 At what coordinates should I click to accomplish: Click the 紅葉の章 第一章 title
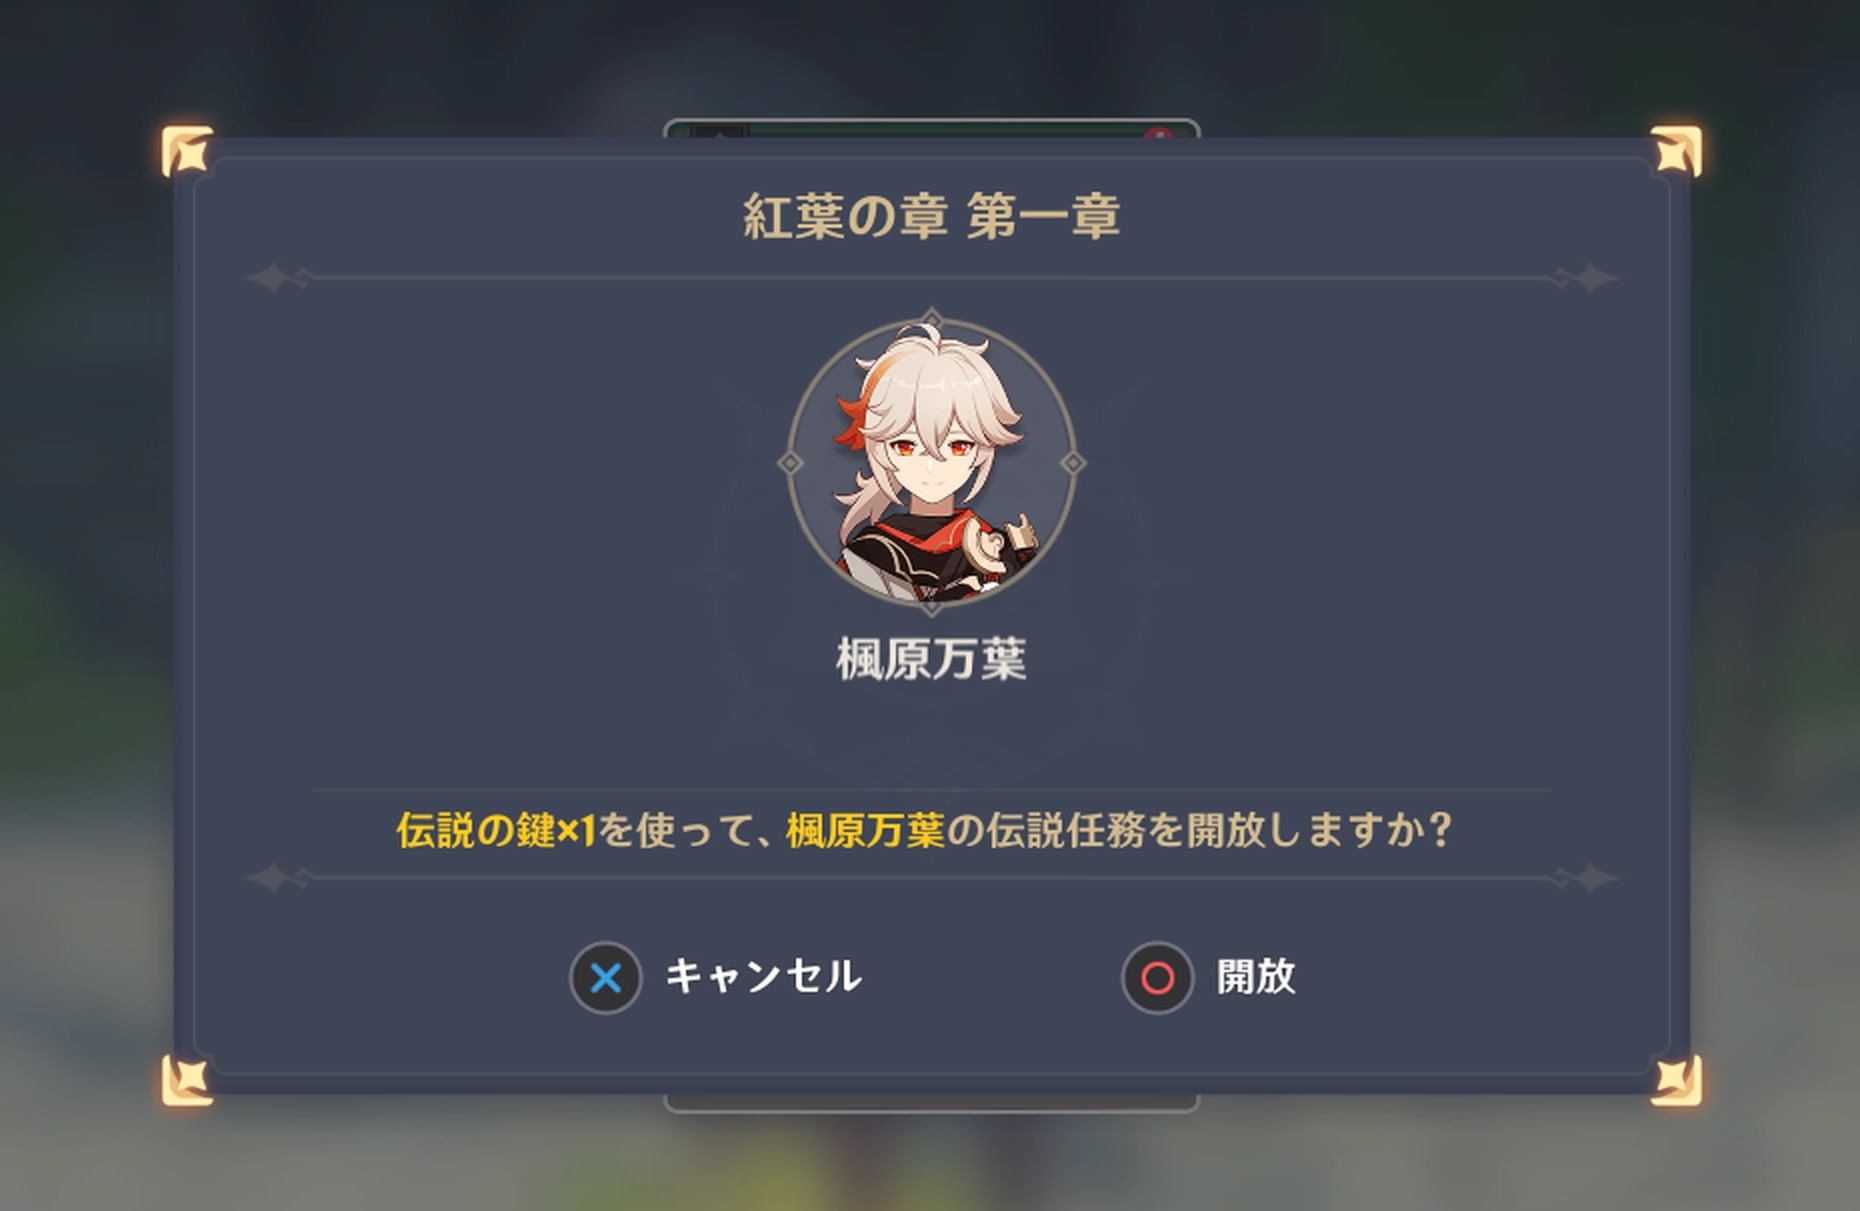pos(931,217)
